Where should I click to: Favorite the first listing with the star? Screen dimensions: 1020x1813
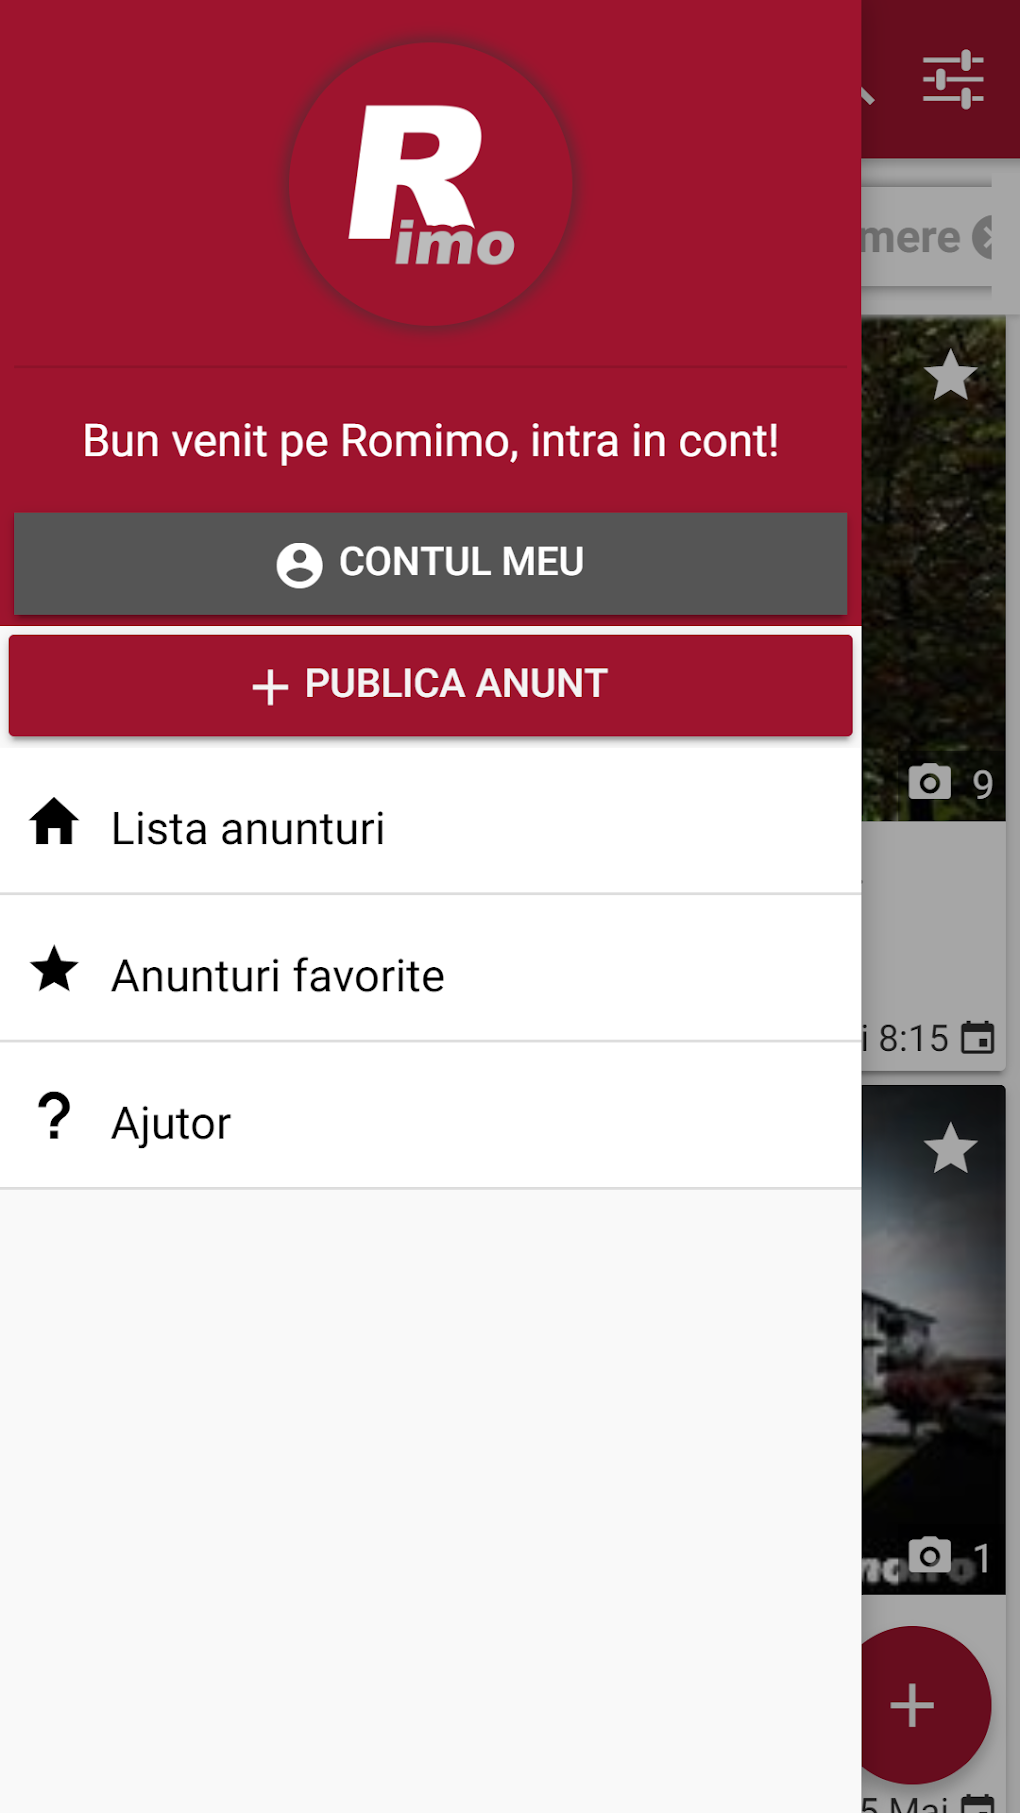(x=950, y=376)
